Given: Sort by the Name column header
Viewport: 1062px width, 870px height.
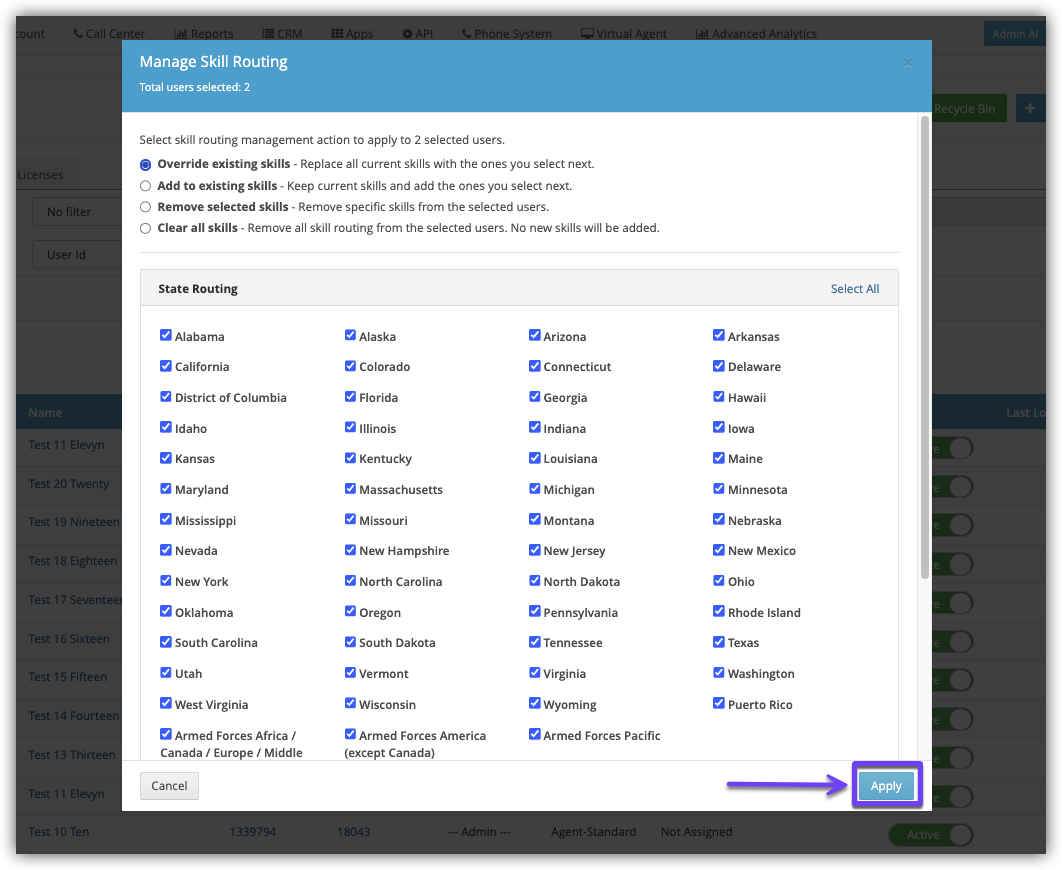Looking at the screenshot, I should 45,412.
